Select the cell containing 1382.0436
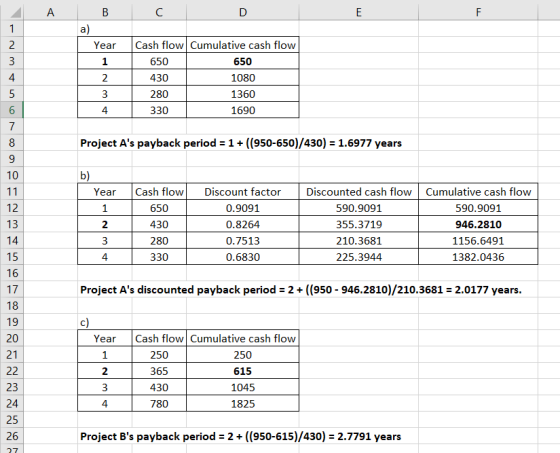 coord(478,257)
